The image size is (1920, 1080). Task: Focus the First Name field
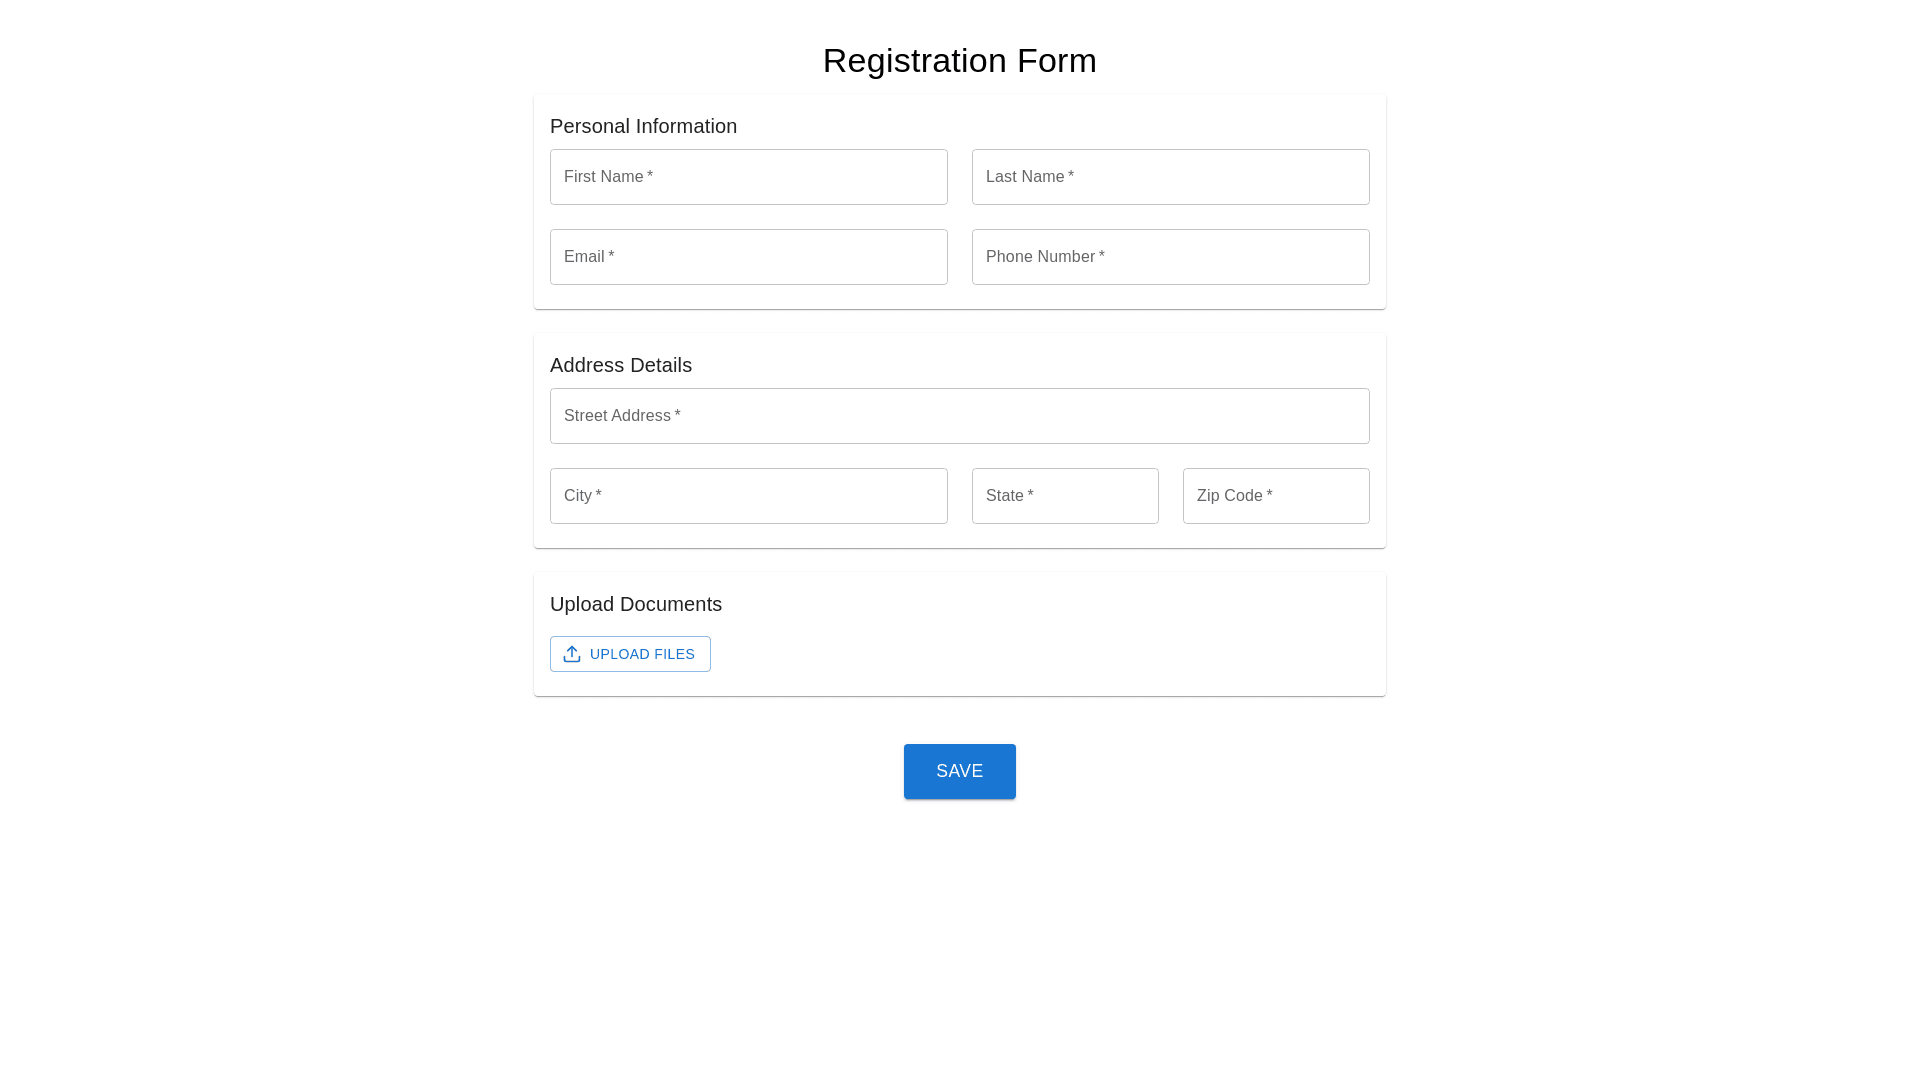pos(748,177)
